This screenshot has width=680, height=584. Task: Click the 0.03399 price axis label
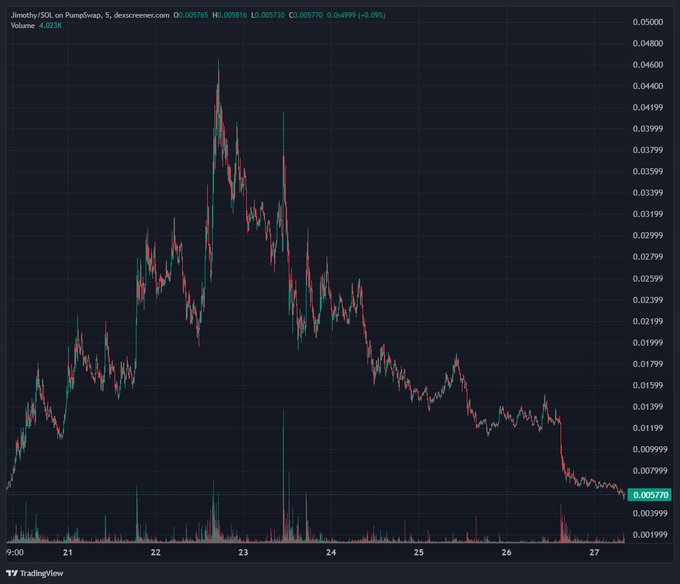click(647, 192)
